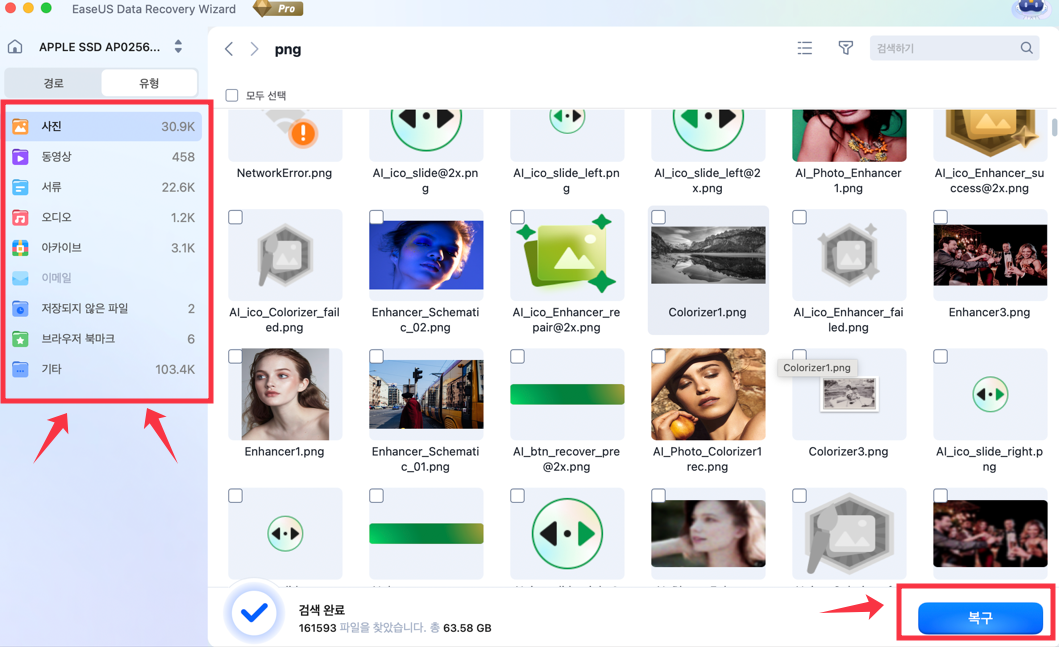Click the 검색 완료 status text
Image resolution: width=1059 pixels, height=647 pixels.
321,609
